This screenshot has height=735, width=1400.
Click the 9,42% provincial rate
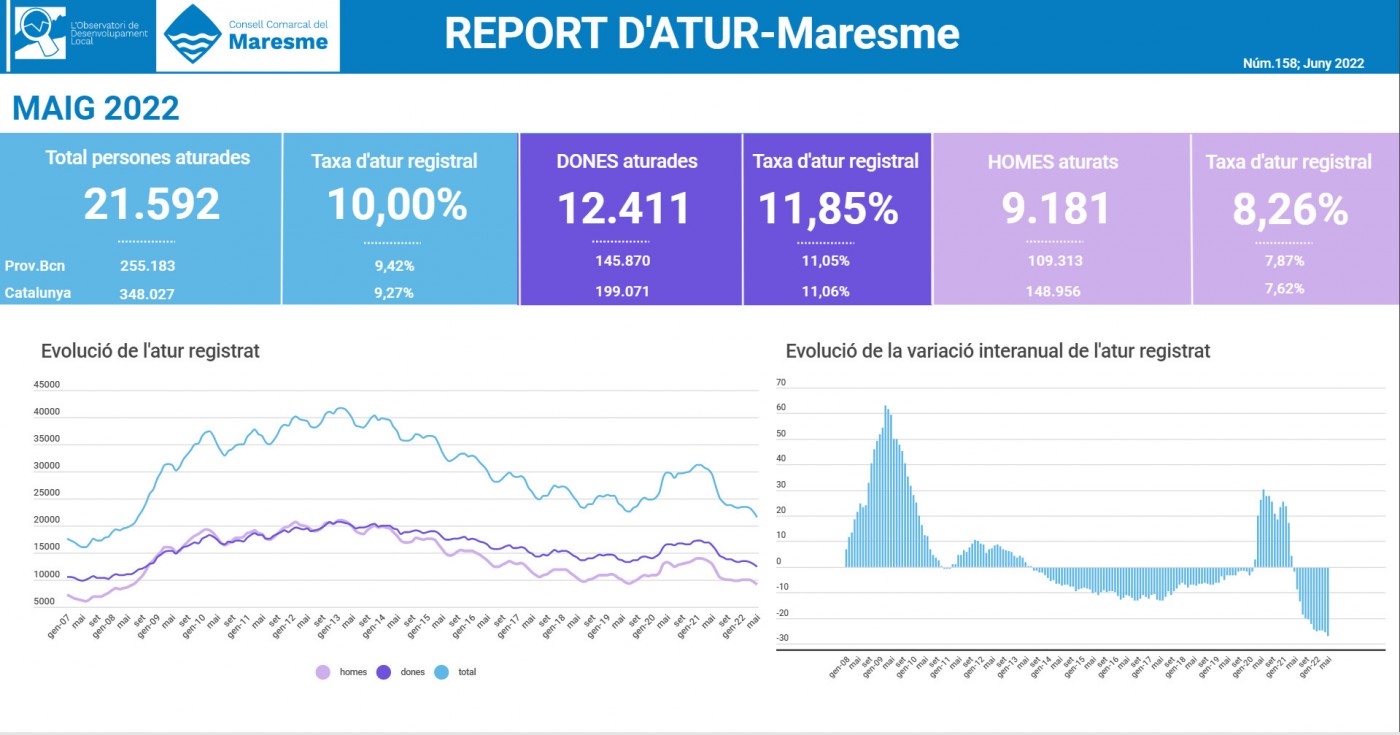(395, 266)
